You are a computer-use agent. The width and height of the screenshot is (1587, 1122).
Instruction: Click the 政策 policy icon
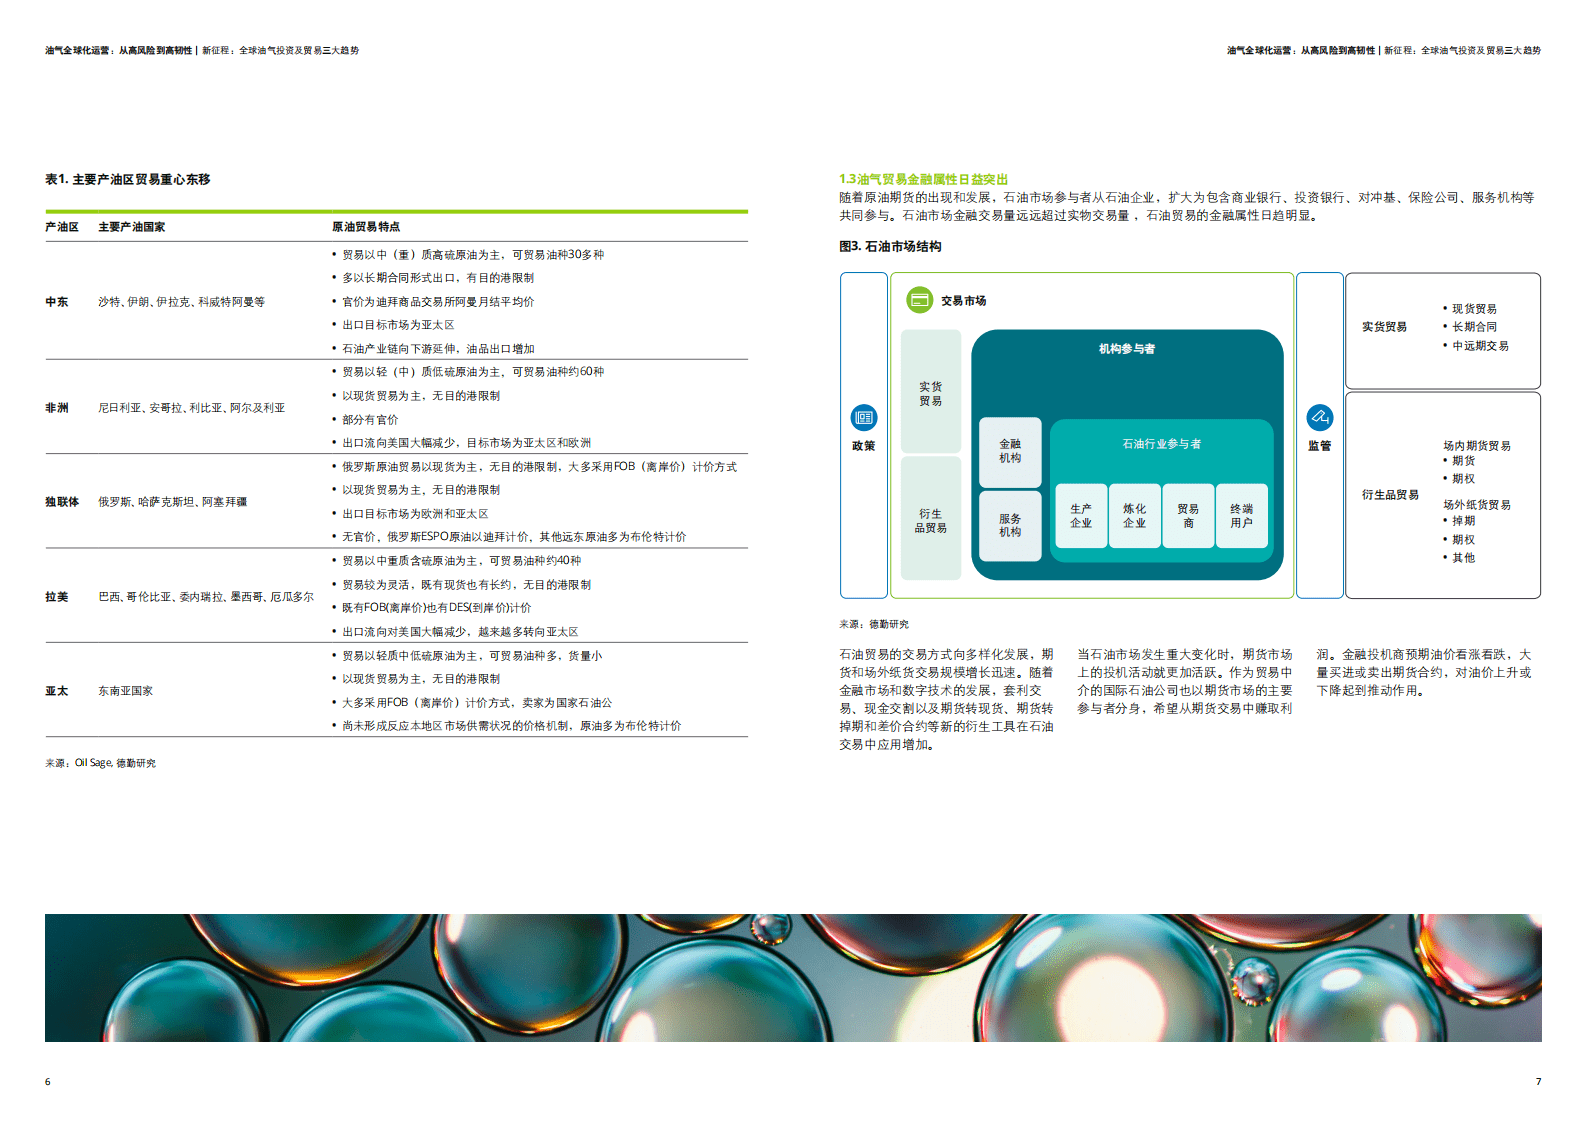tap(863, 417)
